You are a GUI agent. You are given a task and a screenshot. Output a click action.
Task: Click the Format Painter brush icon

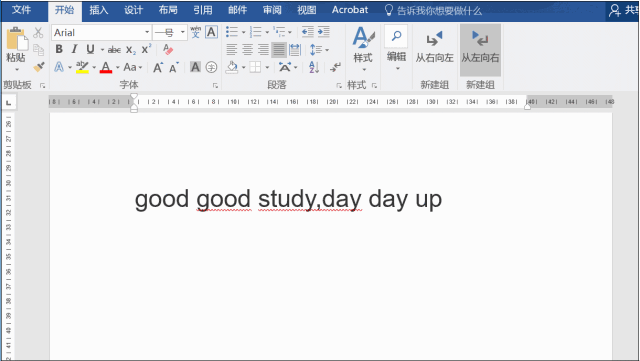(x=39, y=67)
